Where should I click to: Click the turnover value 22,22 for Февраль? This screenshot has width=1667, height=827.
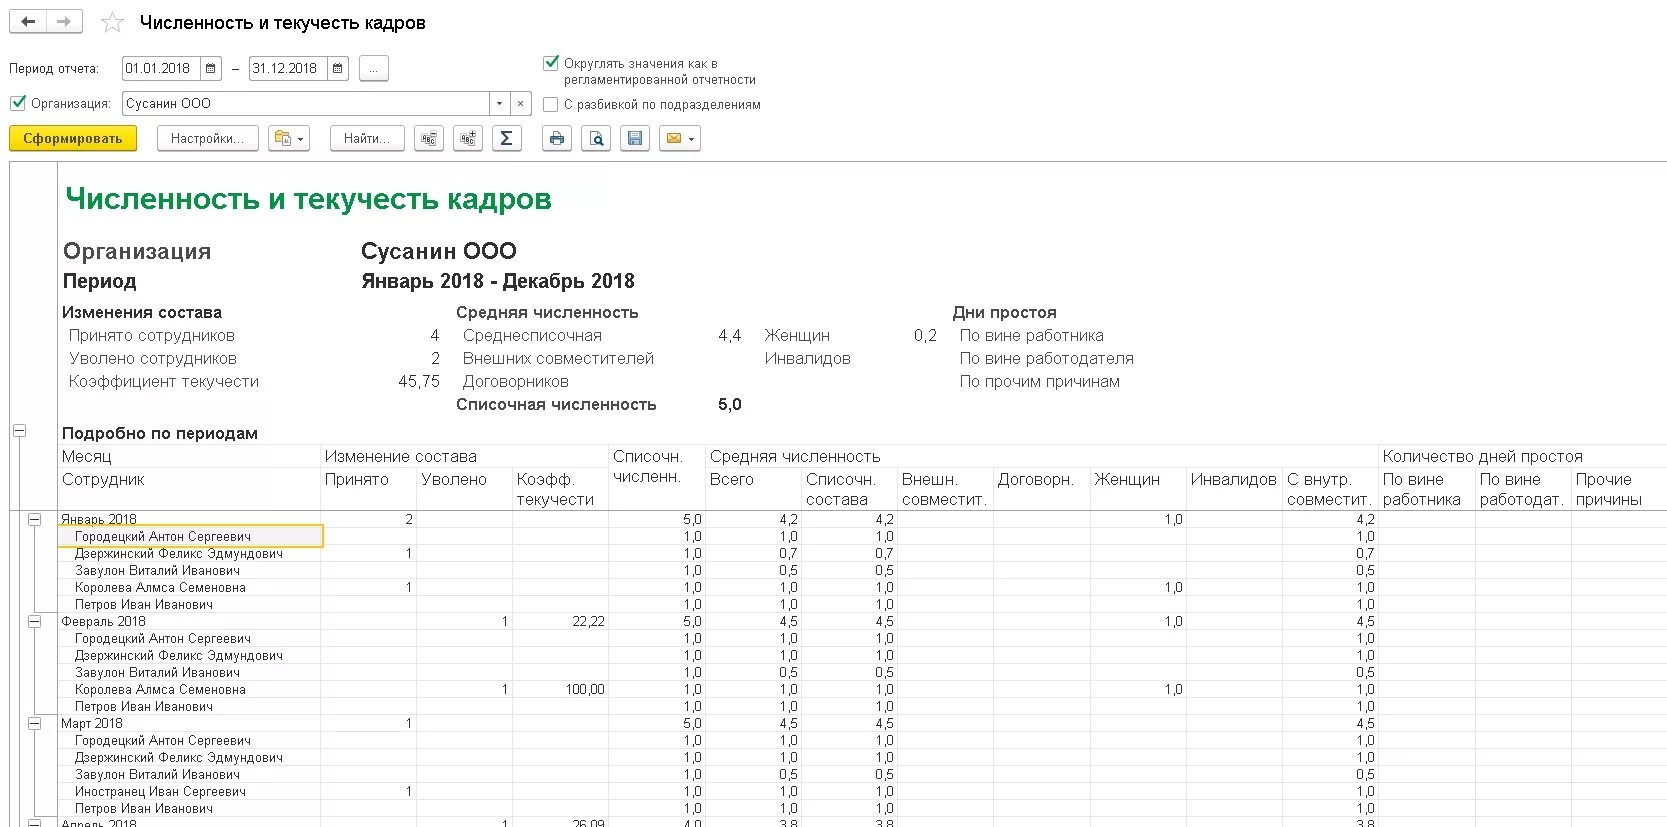[x=588, y=621]
